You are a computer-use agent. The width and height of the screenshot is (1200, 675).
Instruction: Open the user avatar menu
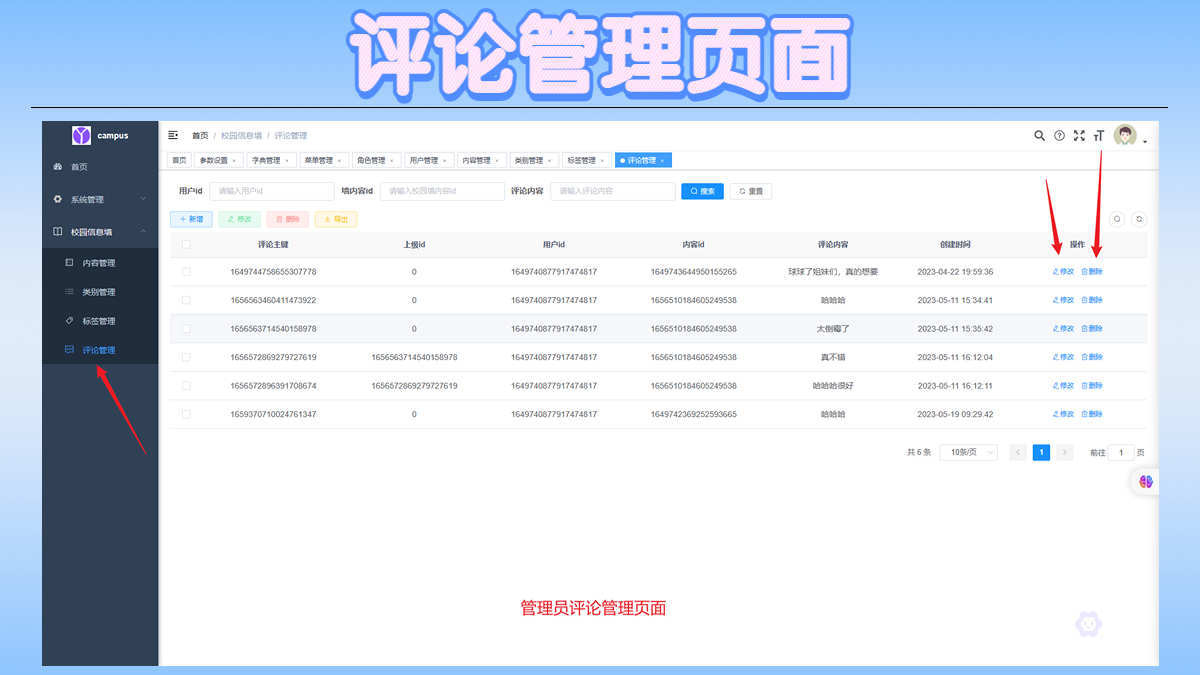click(1126, 135)
